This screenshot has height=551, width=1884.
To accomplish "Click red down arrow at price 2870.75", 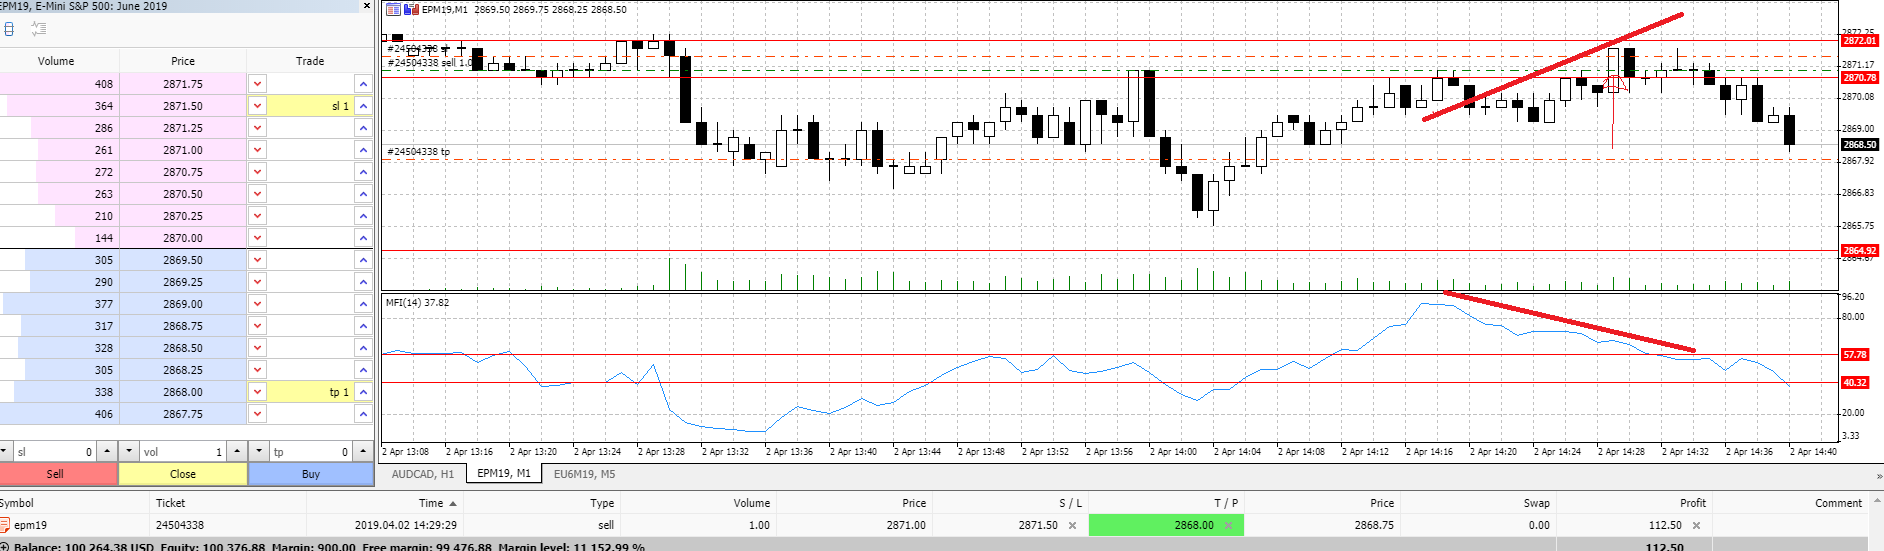I will (x=258, y=172).
